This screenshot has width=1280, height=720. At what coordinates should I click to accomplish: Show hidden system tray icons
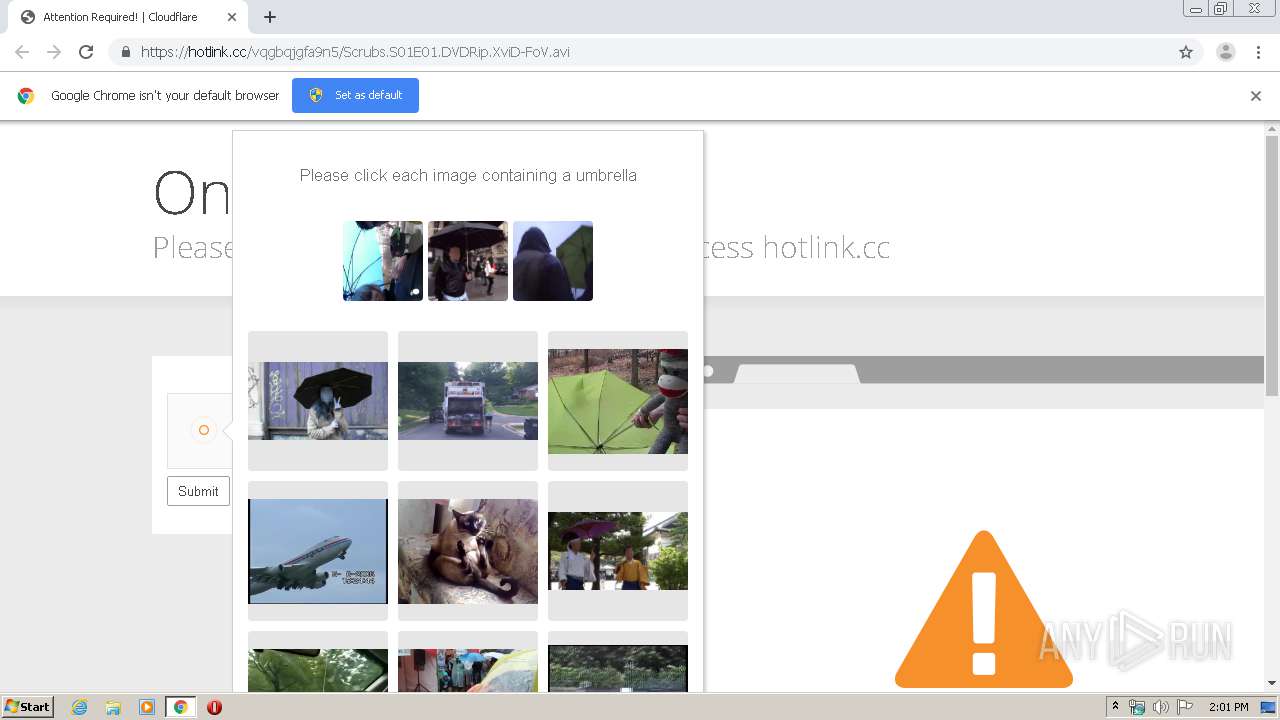click(x=1115, y=707)
